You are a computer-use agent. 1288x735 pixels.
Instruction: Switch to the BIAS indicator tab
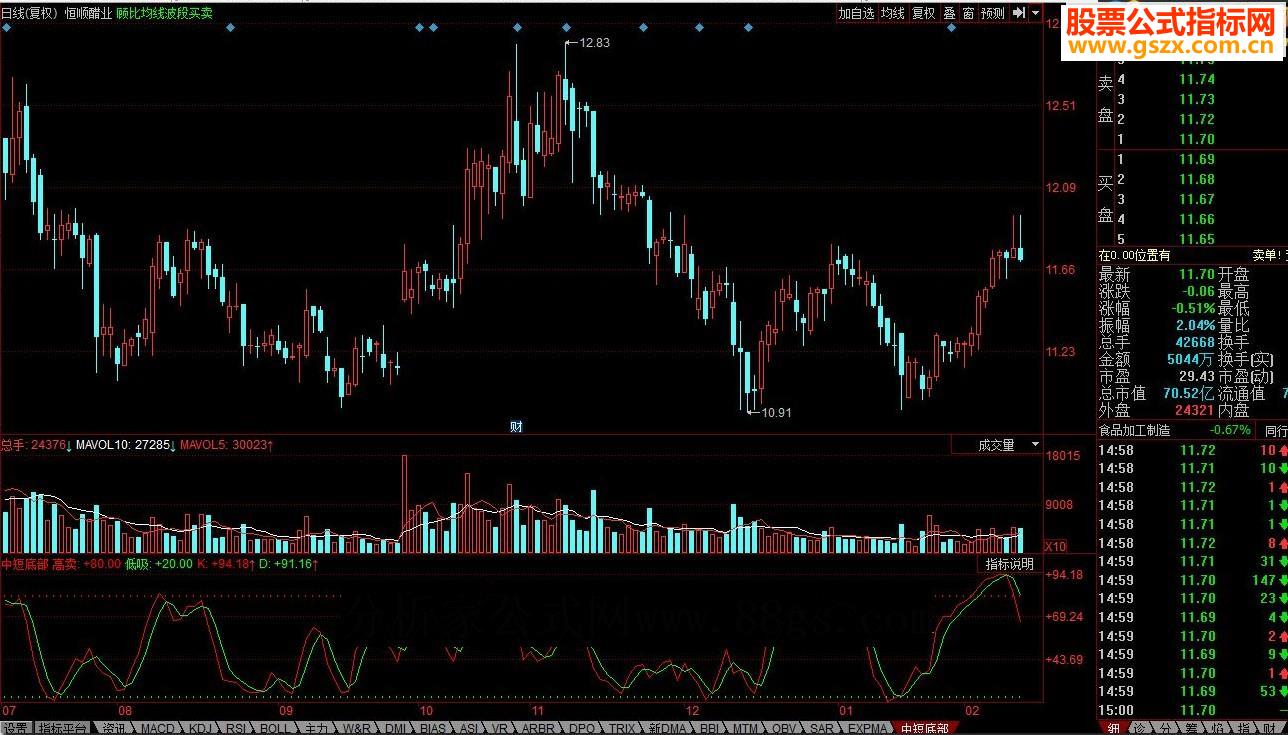[x=433, y=728]
